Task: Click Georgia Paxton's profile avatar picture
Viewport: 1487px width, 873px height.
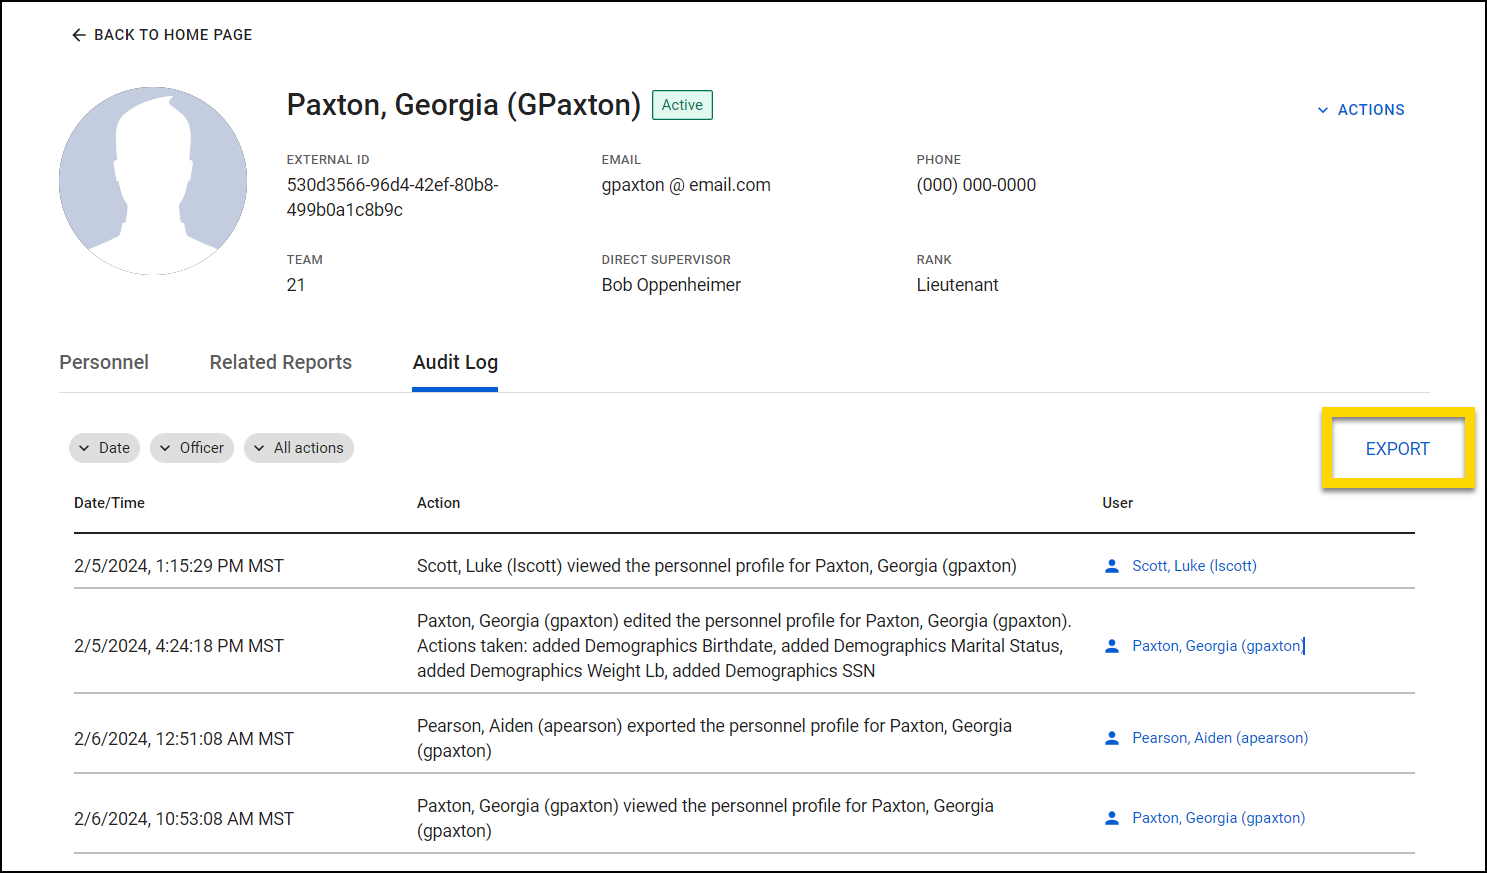Action: (x=153, y=181)
